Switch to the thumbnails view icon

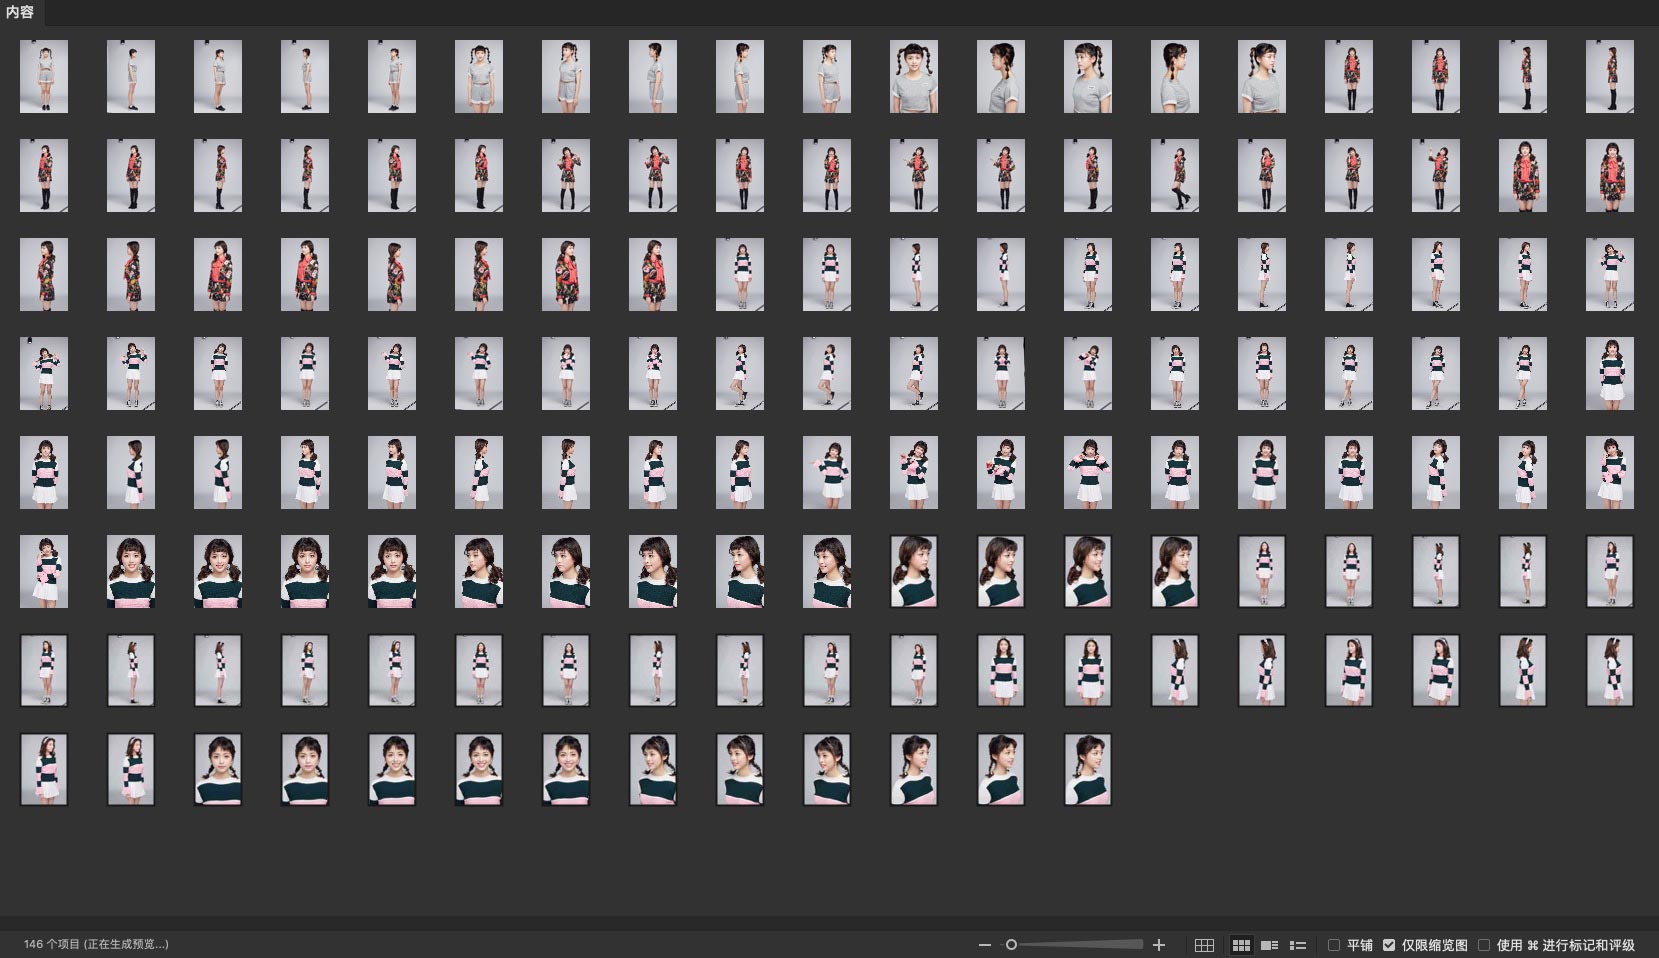1241,945
